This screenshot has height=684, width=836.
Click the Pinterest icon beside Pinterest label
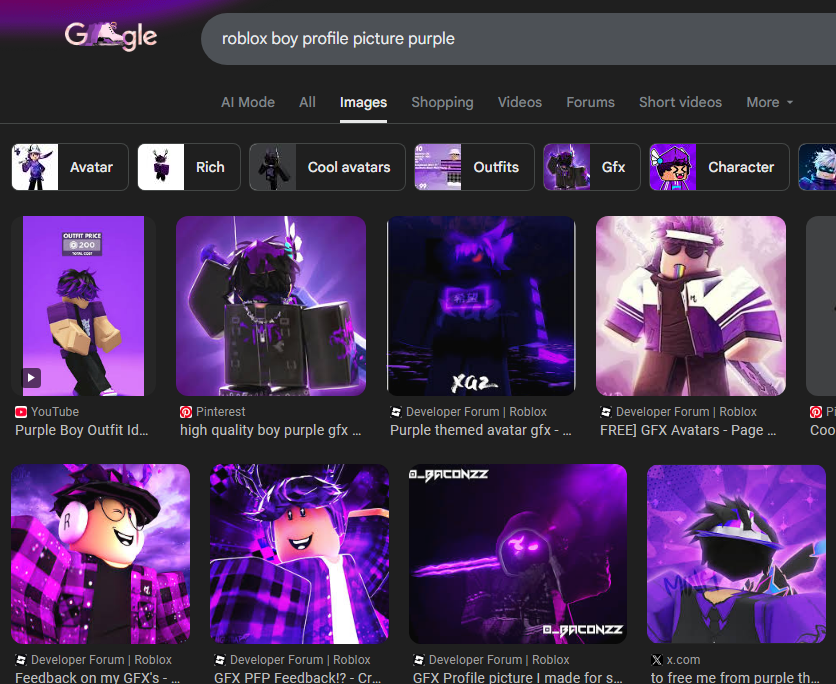click(186, 412)
